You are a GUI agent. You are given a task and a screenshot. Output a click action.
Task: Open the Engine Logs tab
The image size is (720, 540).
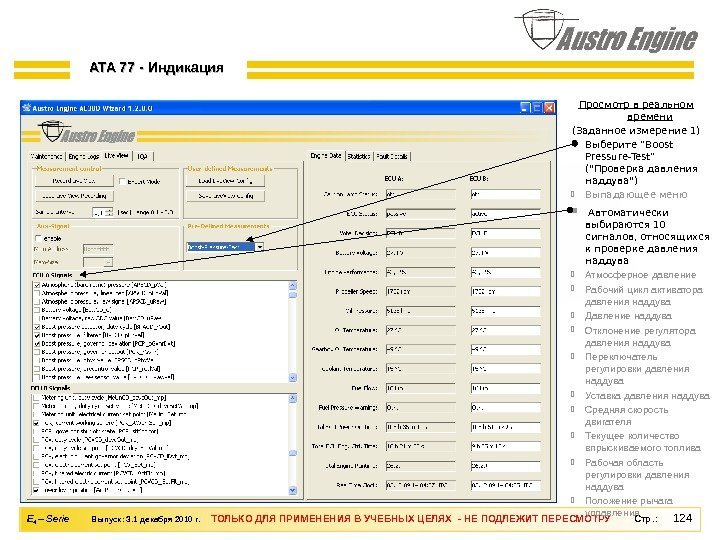pos(84,157)
